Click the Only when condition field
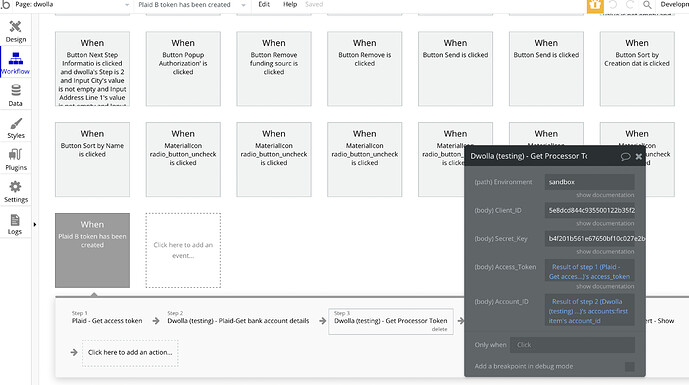689x385 pixels. coord(572,345)
